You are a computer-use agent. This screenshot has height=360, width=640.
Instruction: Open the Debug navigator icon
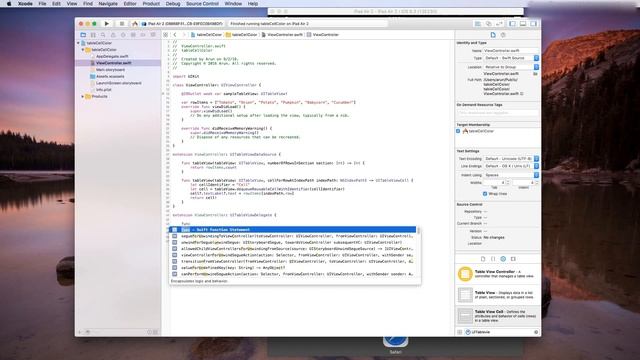pyautogui.click(x=133, y=35)
